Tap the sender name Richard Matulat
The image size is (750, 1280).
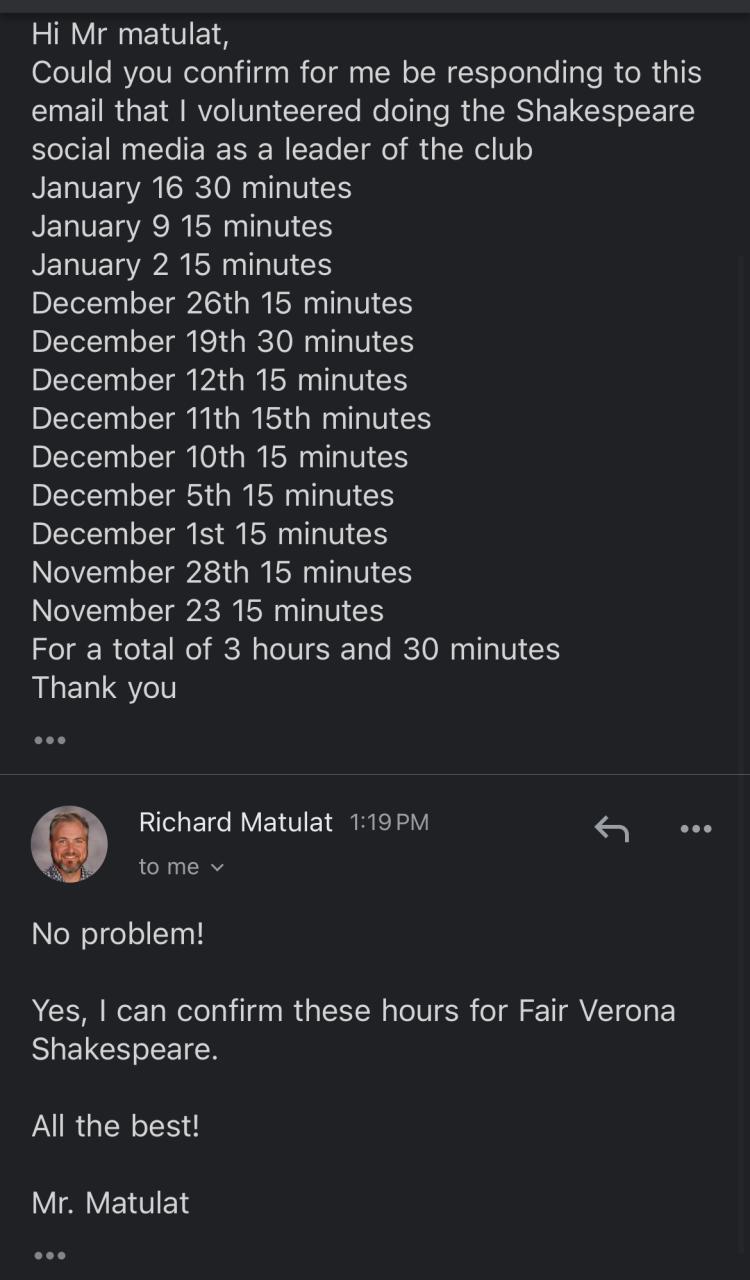(x=235, y=822)
